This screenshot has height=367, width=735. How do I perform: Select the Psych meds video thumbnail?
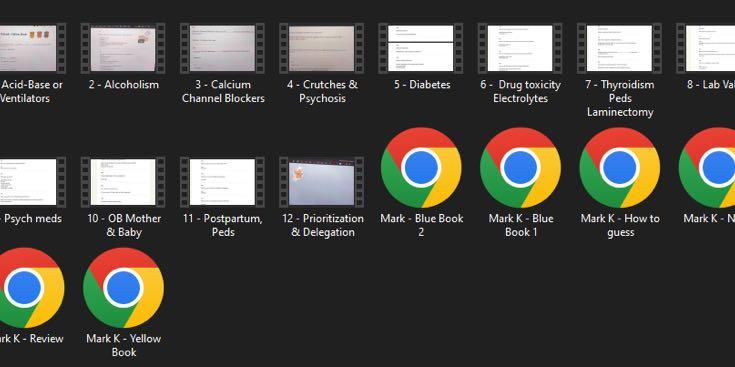click(x=33, y=182)
